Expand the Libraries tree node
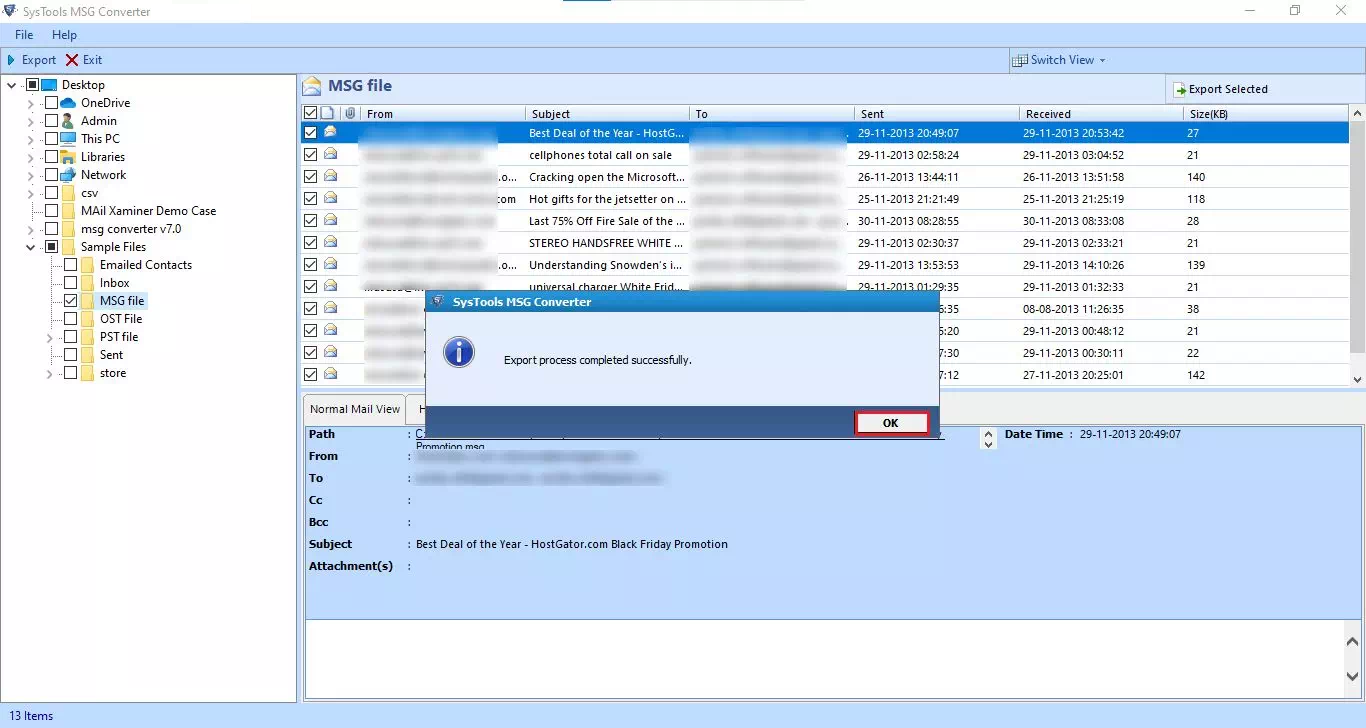 tap(30, 157)
